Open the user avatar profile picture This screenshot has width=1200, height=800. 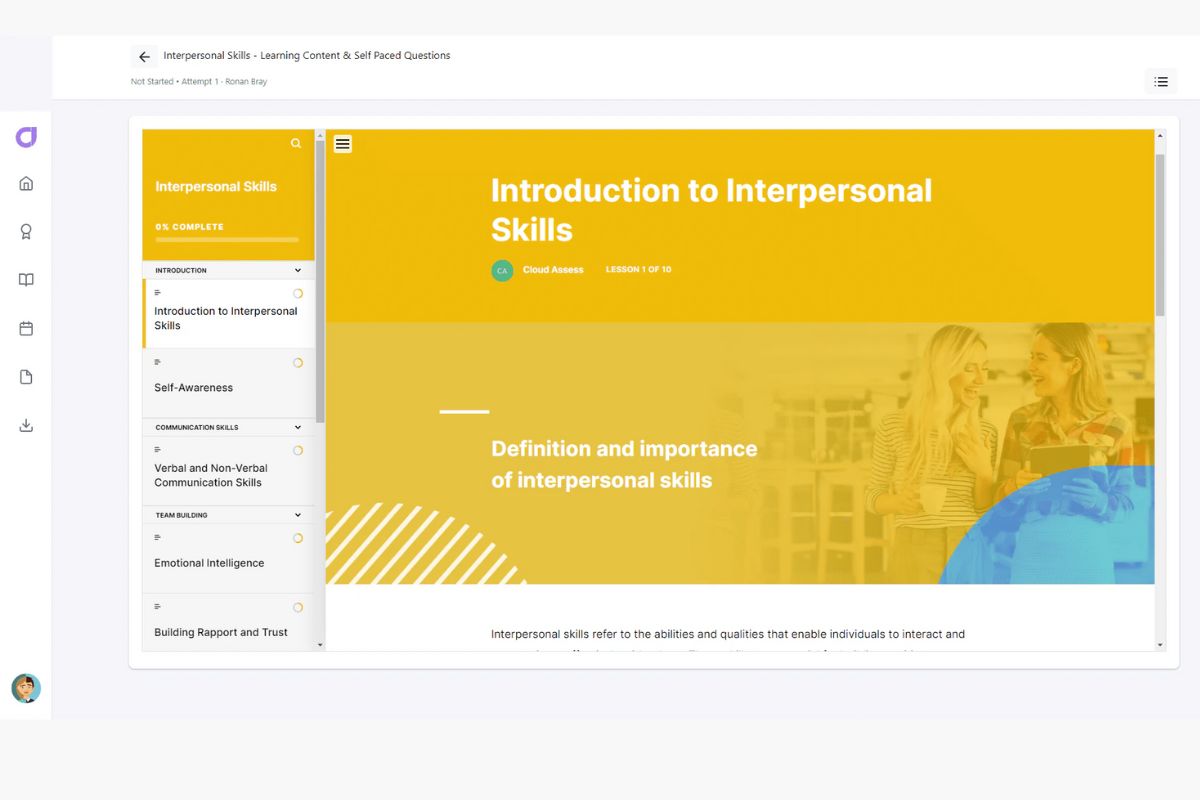(26, 688)
